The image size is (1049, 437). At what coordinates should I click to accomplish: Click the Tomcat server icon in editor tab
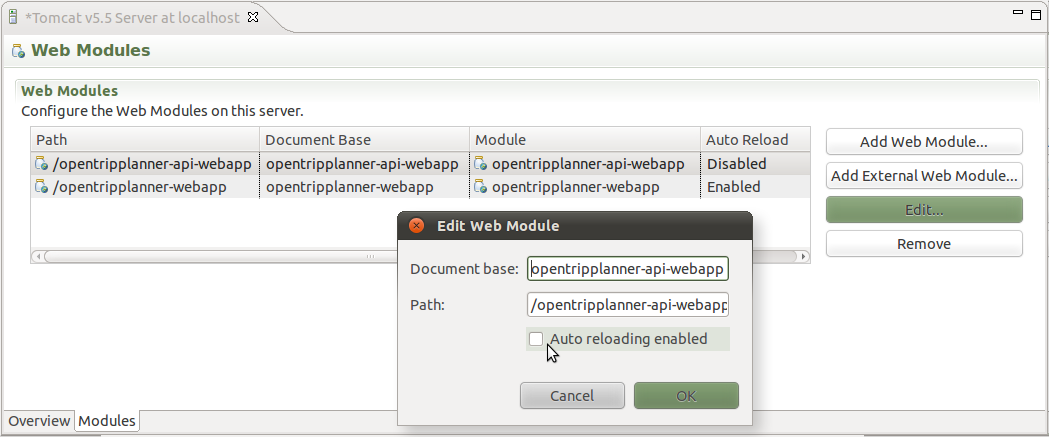tap(13, 18)
